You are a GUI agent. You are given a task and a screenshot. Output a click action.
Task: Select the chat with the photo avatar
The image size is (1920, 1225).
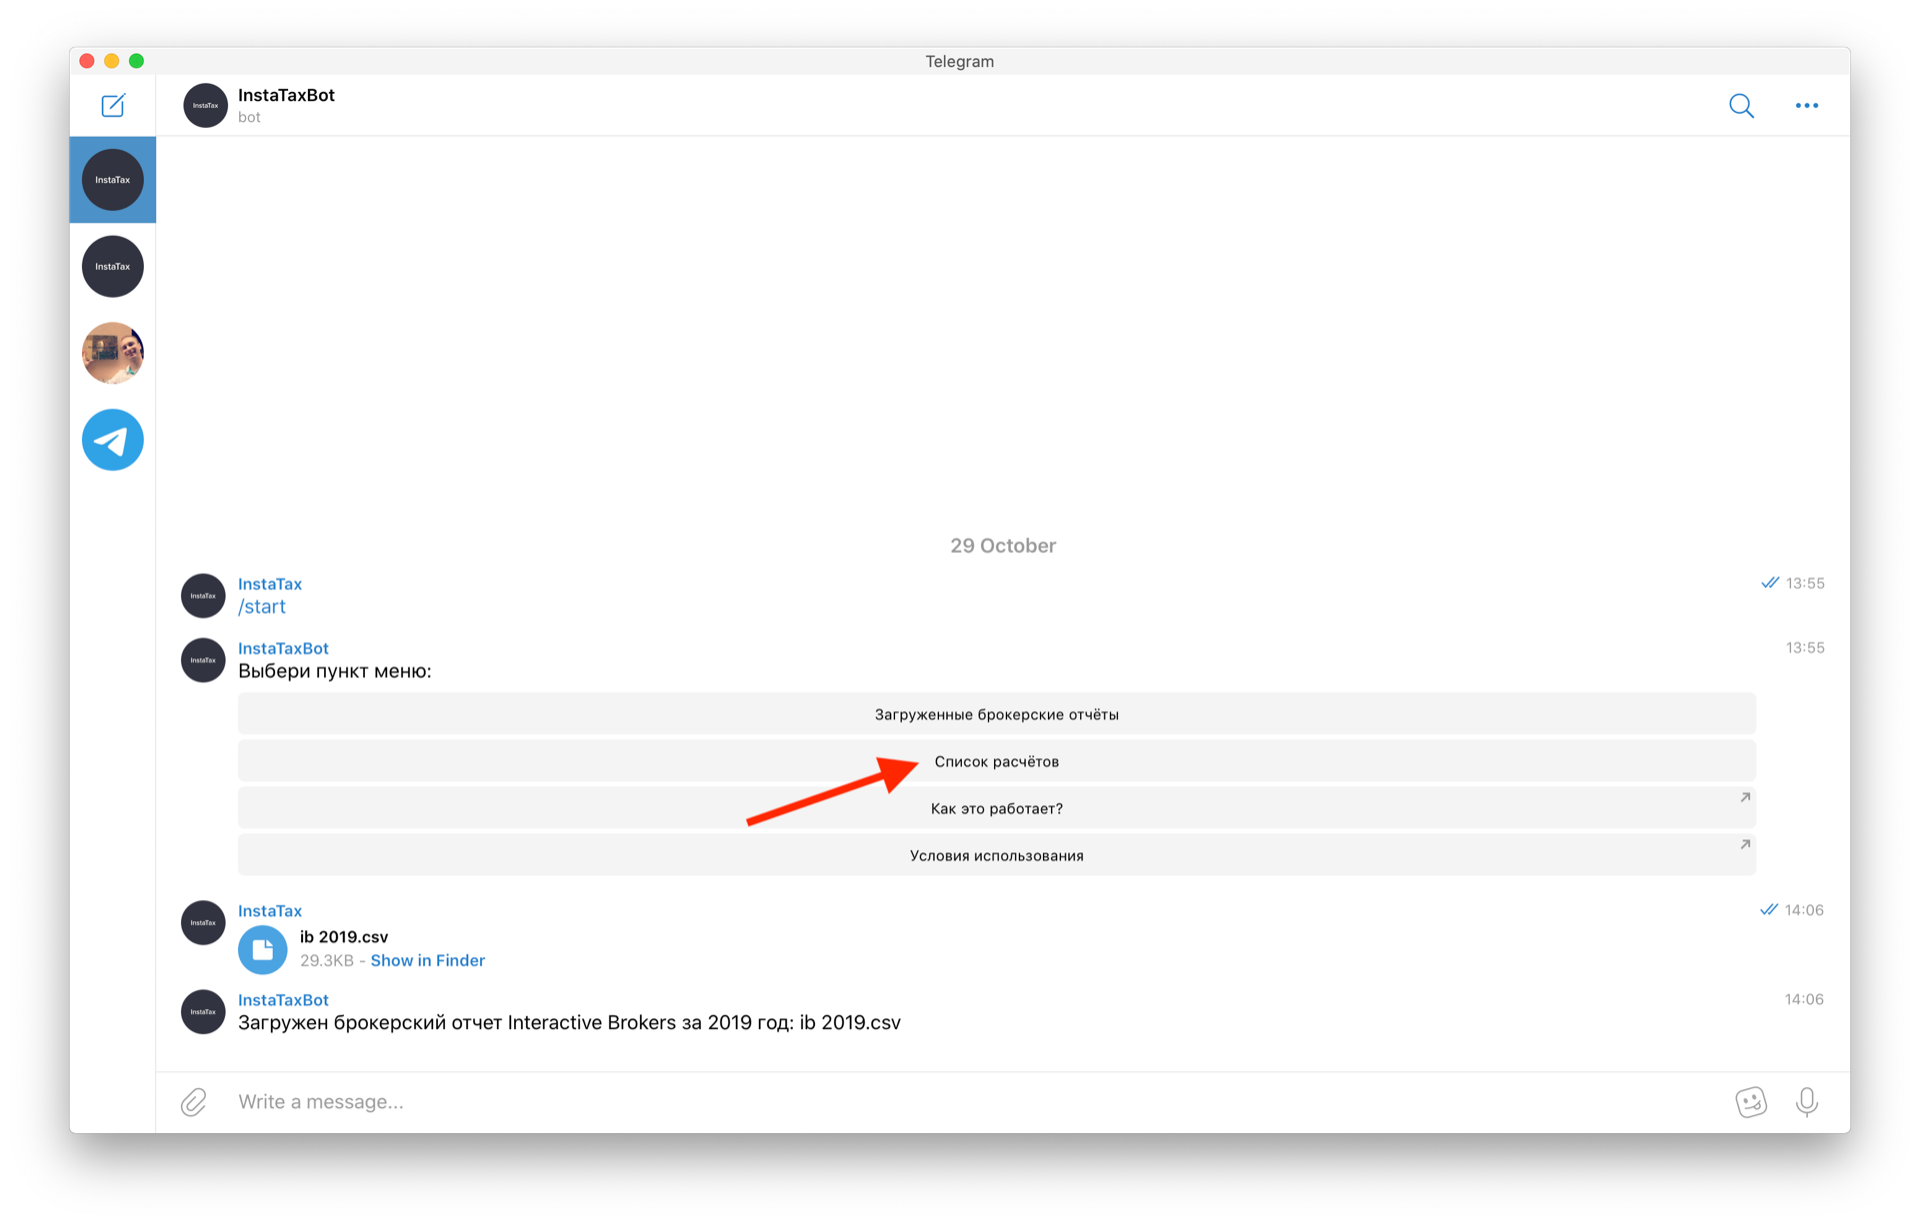click(113, 353)
